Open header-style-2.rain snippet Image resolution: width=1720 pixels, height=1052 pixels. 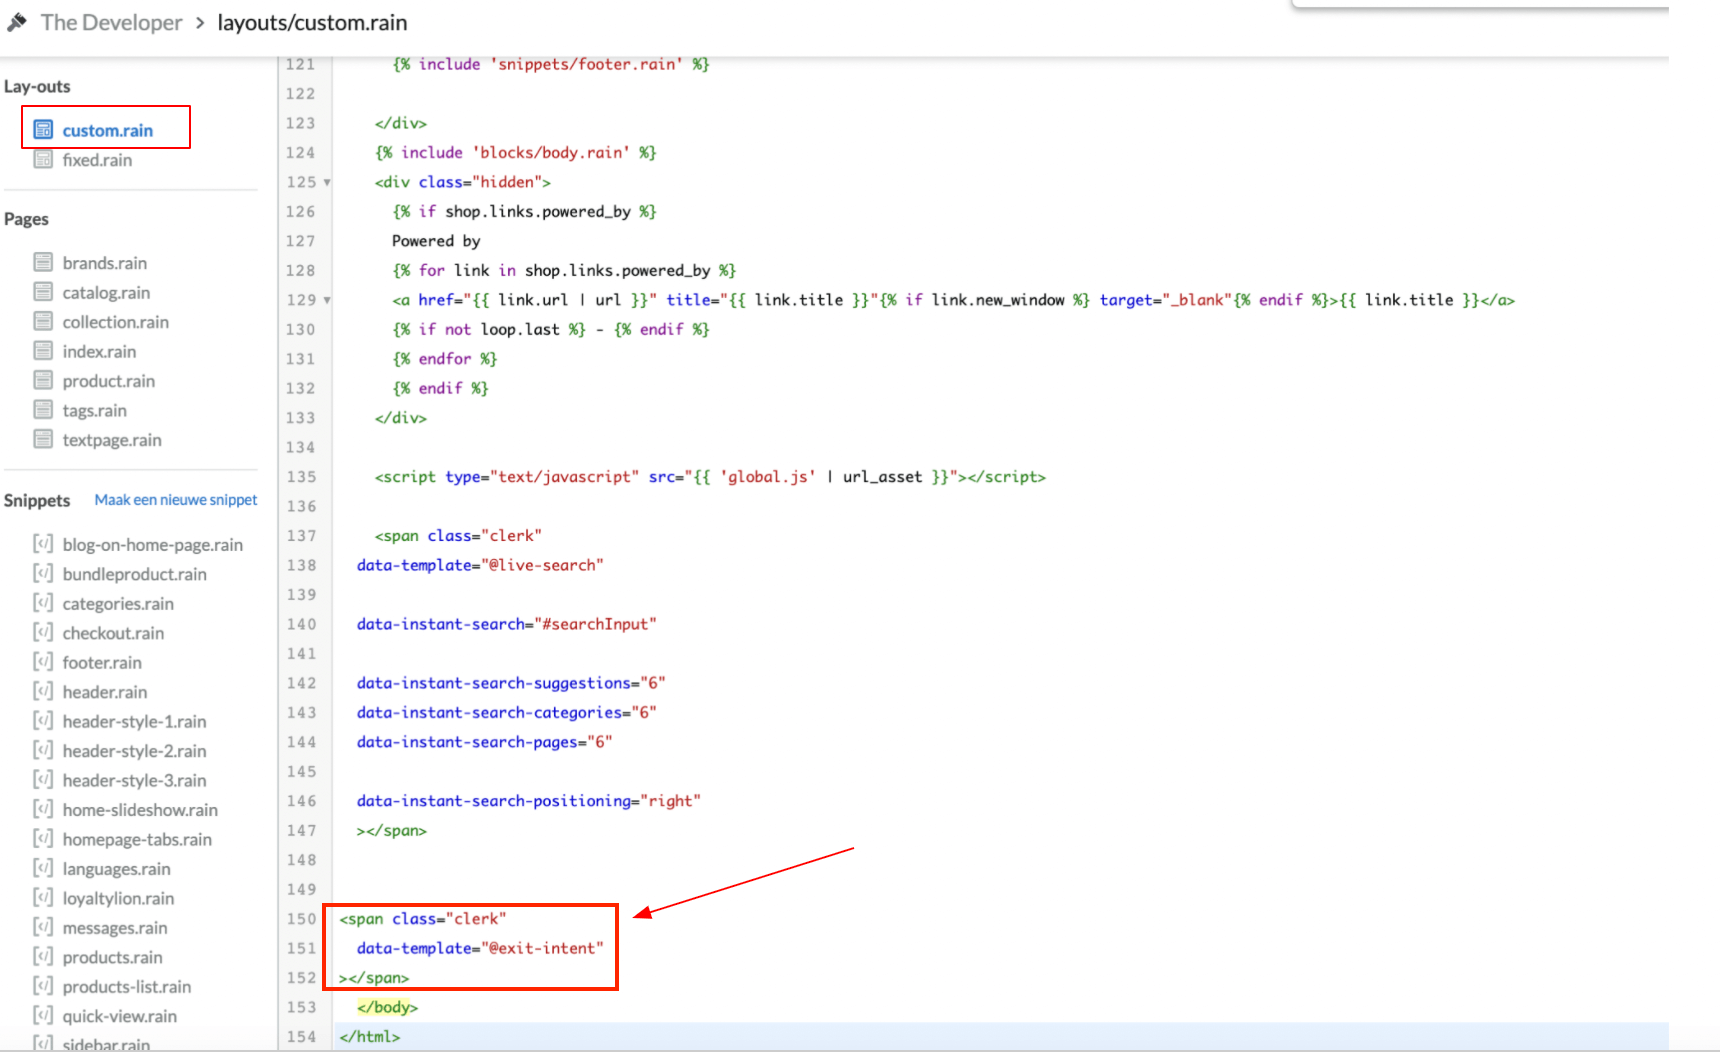coord(134,751)
